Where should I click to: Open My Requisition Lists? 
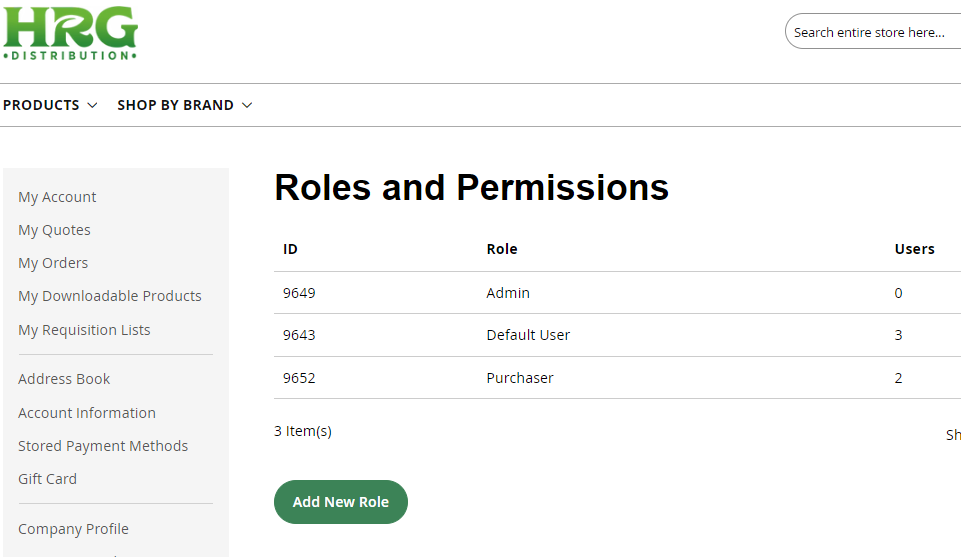point(84,330)
